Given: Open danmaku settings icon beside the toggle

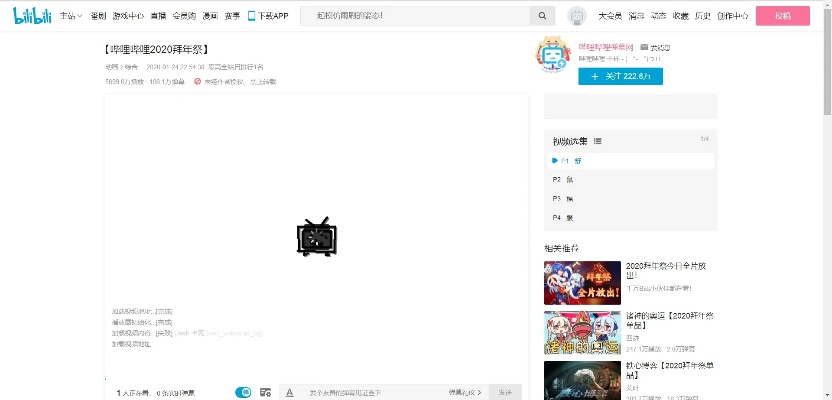Looking at the screenshot, I should tap(265, 392).
